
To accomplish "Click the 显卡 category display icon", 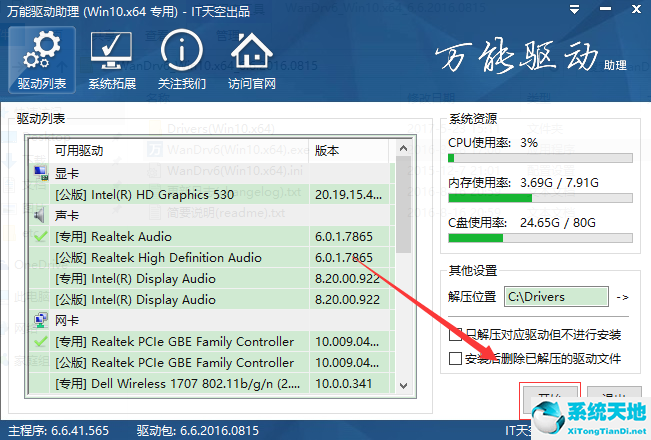I will click(x=41, y=174).
